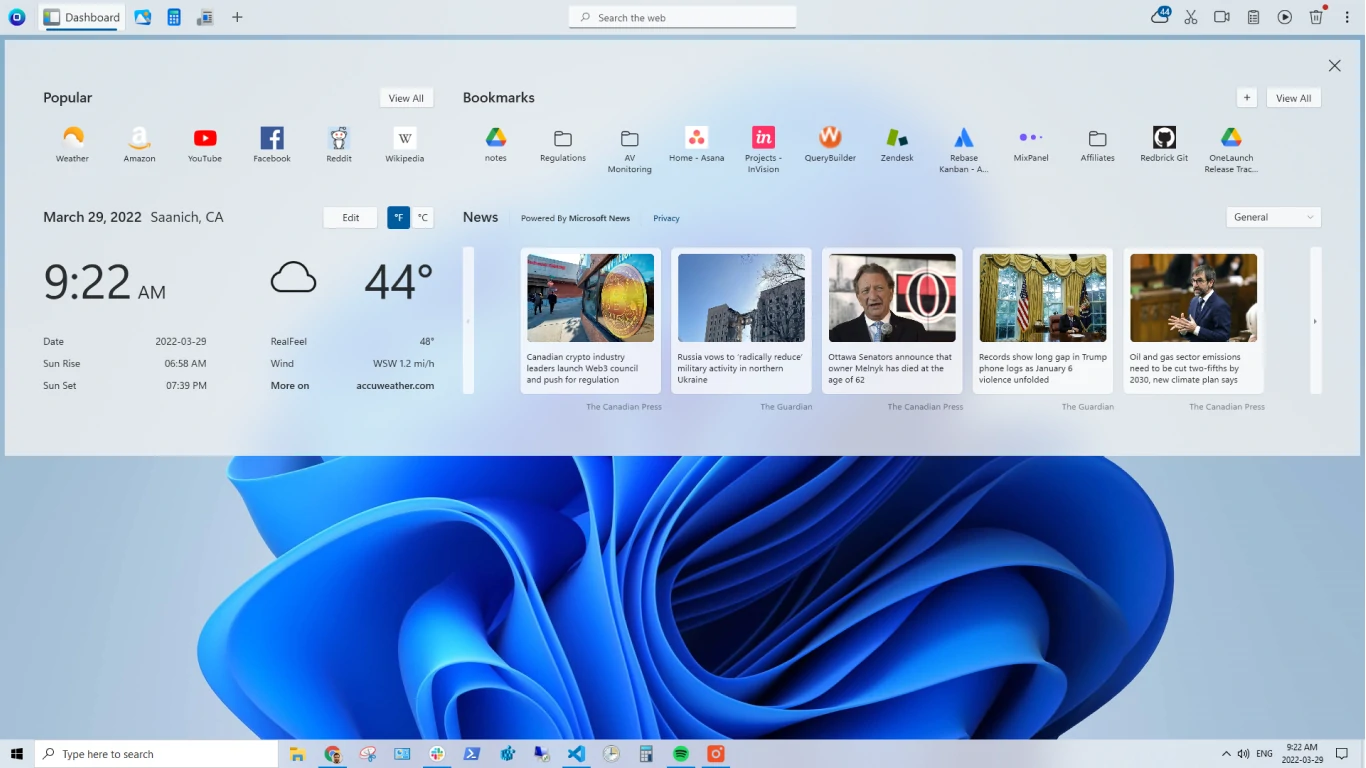Image resolution: width=1366 pixels, height=768 pixels.
Task: Launch the Zendesk bookmark
Action: [x=897, y=138]
